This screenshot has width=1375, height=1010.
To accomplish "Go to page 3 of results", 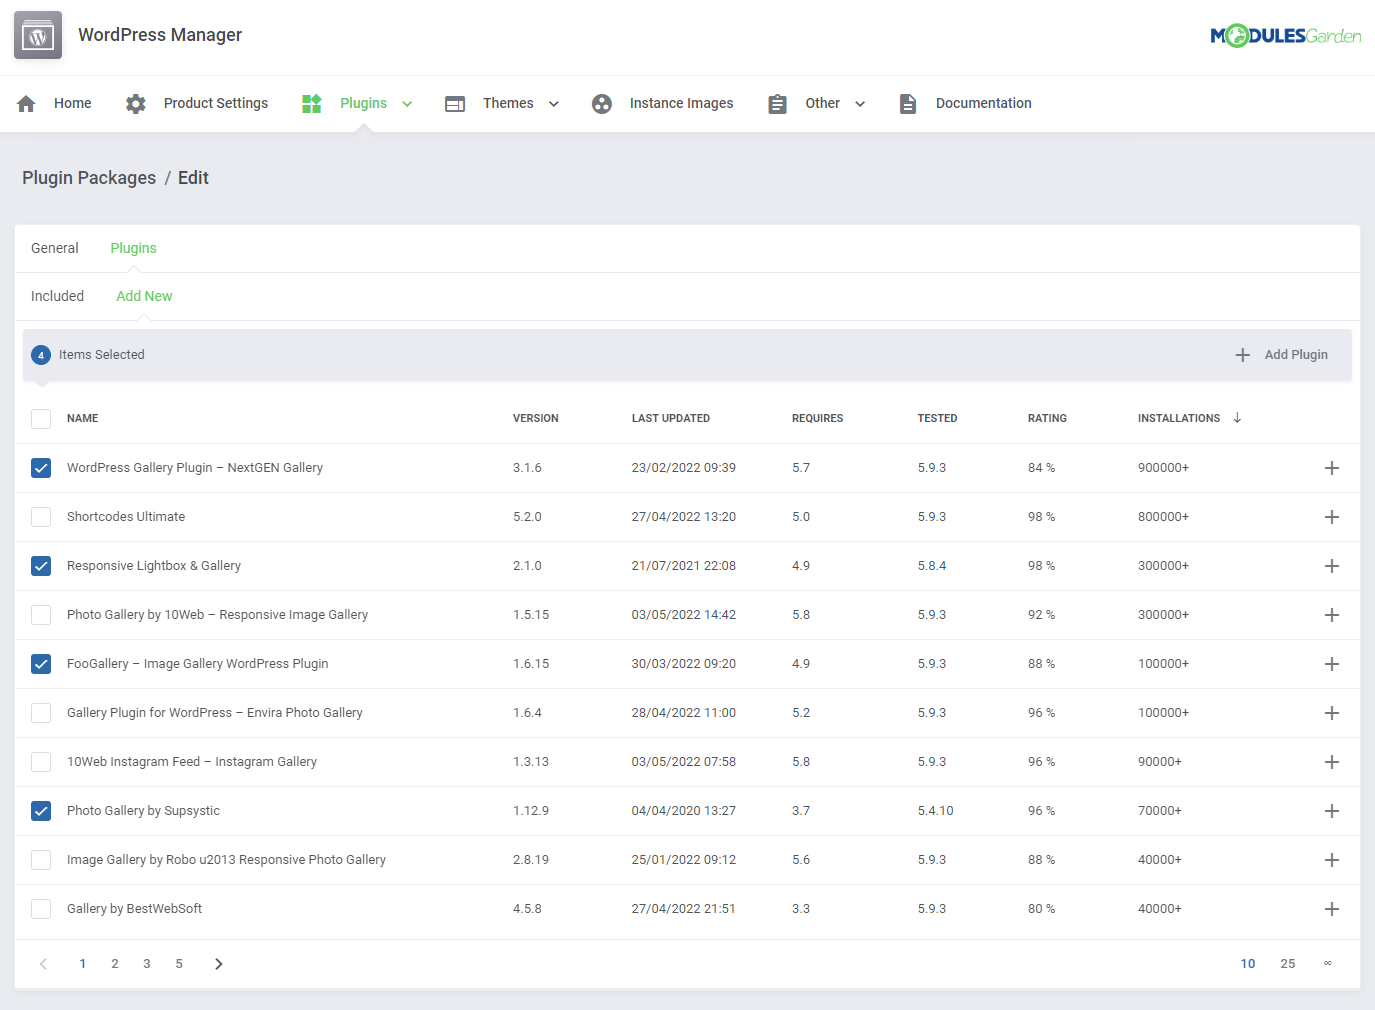I will pyautogui.click(x=147, y=964).
